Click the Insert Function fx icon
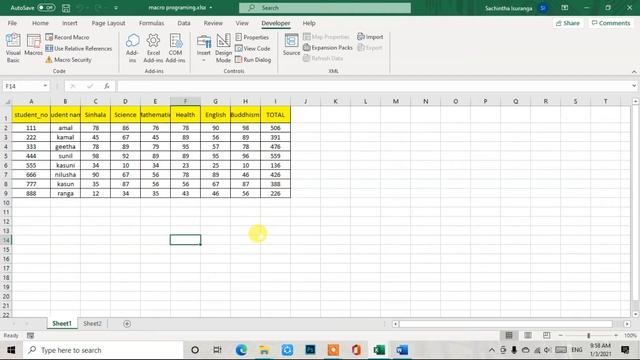 tap(107, 86)
